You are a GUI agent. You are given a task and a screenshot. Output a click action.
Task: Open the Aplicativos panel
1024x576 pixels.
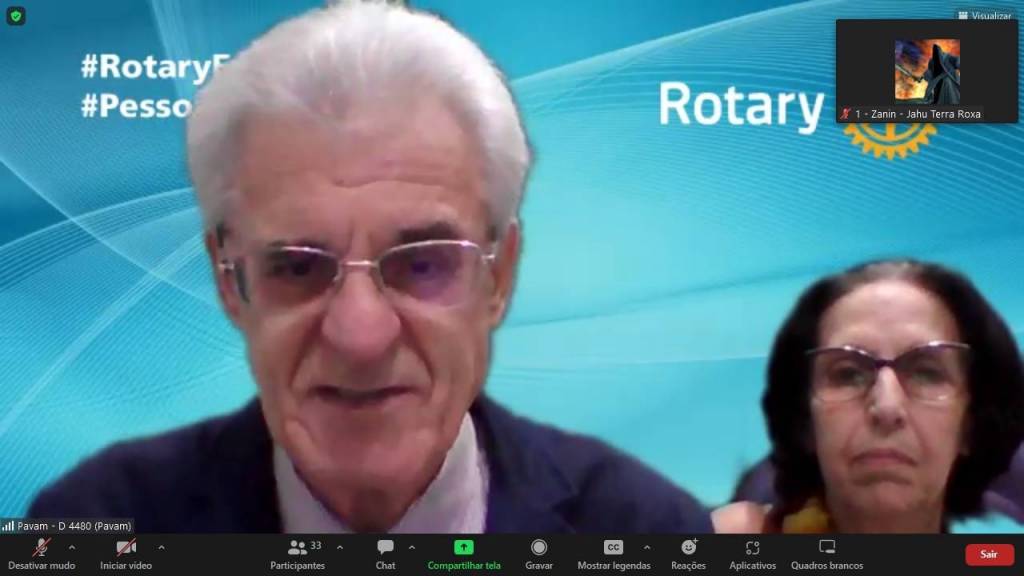(752, 553)
